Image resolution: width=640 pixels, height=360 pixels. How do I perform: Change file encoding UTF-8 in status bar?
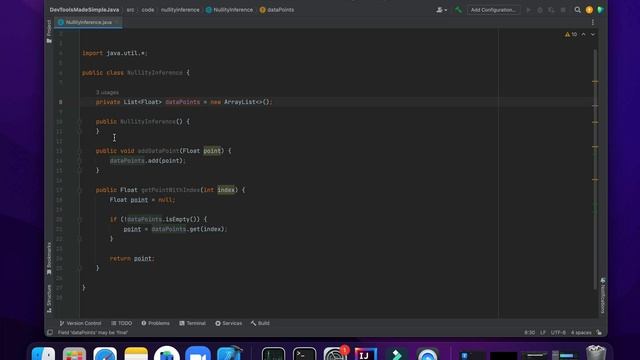click(x=558, y=333)
